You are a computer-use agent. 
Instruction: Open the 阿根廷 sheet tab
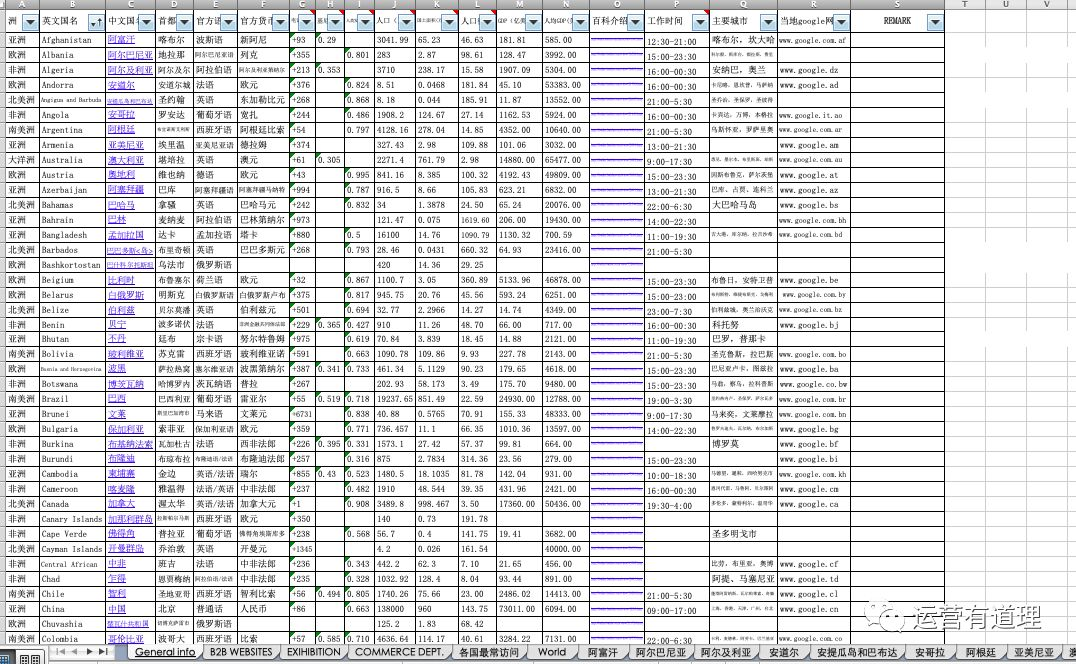980,652
